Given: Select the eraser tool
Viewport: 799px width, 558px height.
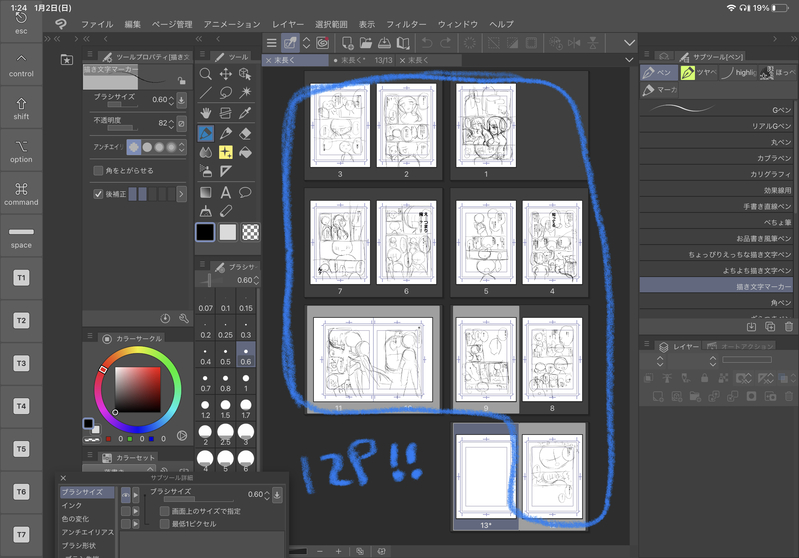Looking at the screenshot, I should point(245,134).
